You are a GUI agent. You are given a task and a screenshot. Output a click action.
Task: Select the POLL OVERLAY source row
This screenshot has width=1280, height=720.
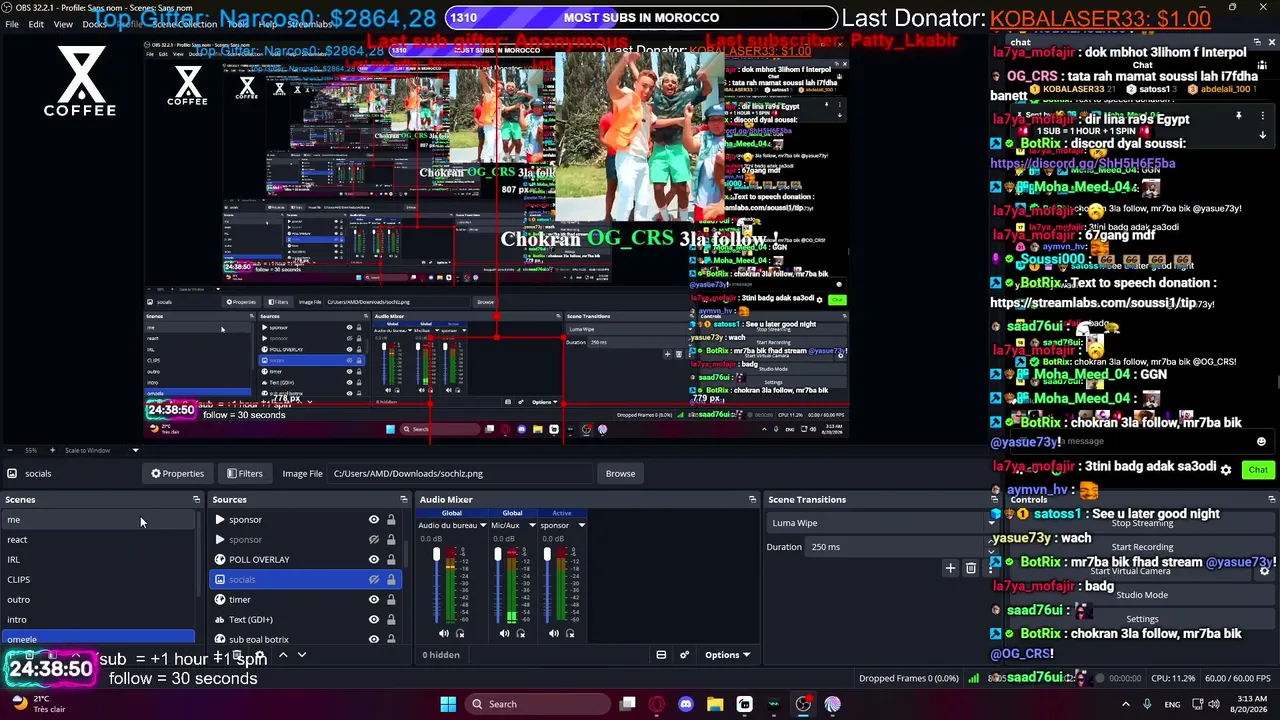[305, 559]
